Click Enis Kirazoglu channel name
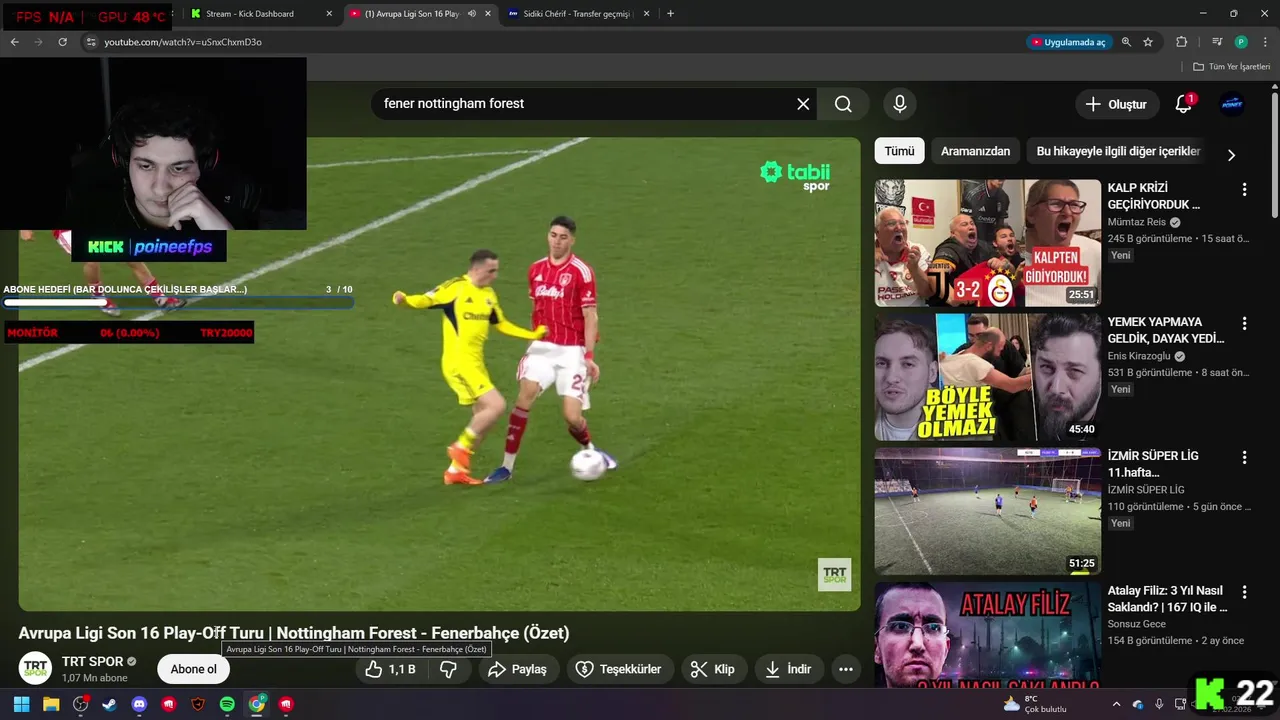This screenshot has width=1280, height=720. [1139, 356]
